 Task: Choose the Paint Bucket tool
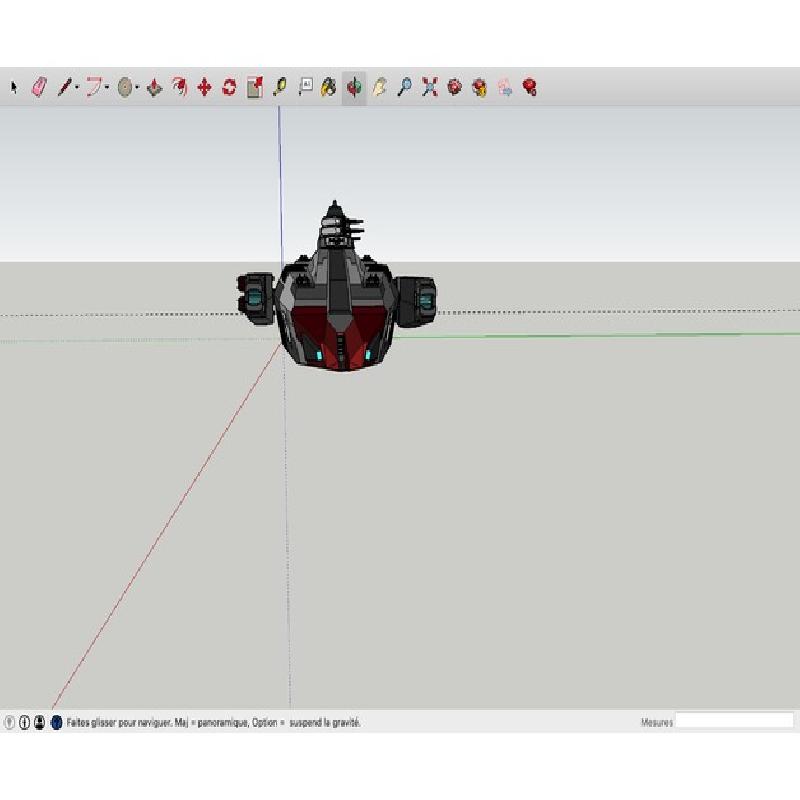328,88
